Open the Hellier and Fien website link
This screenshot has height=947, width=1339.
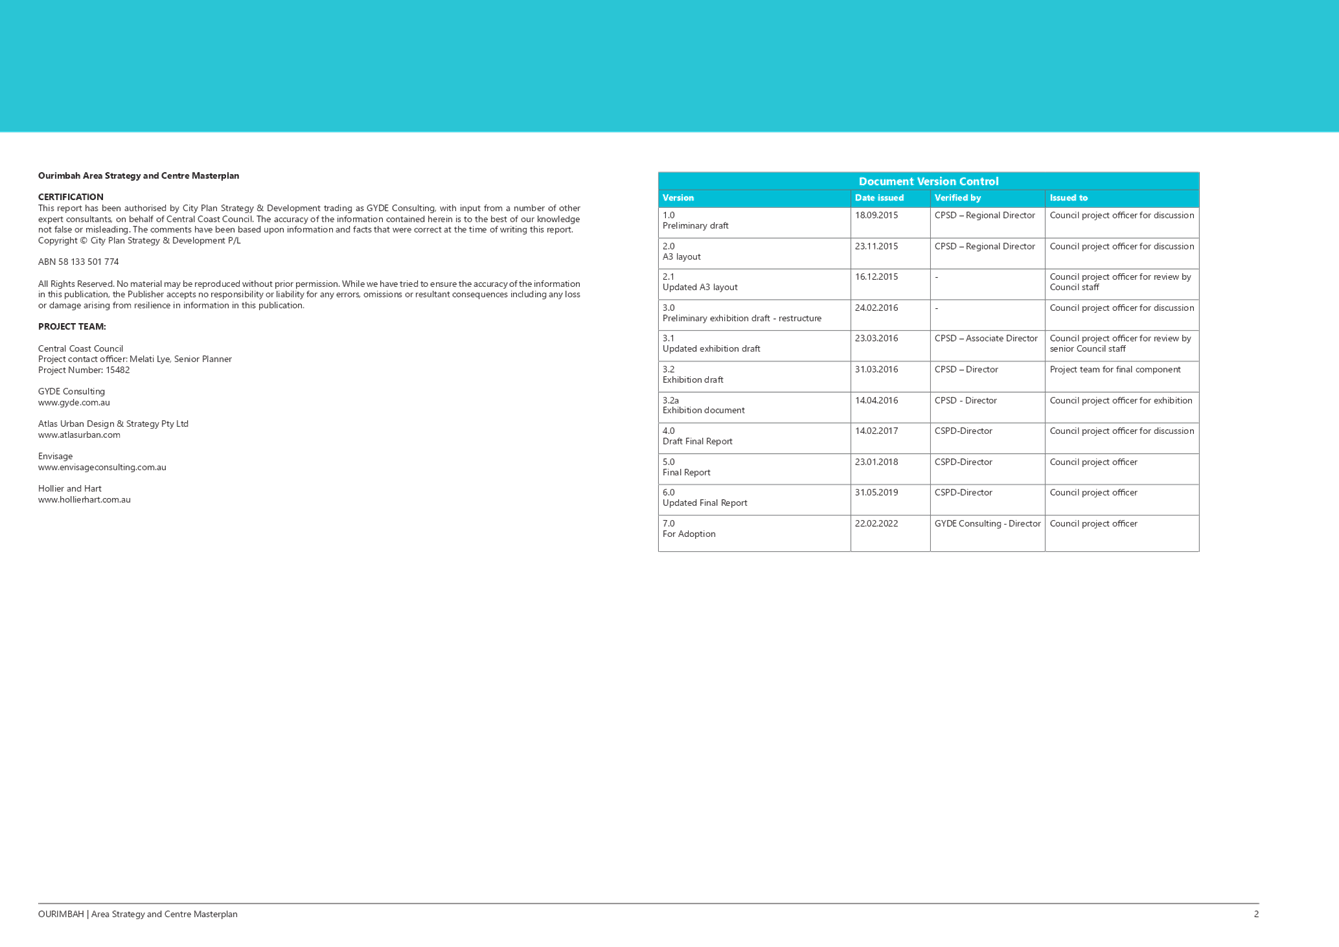click(x=84, y=499)
